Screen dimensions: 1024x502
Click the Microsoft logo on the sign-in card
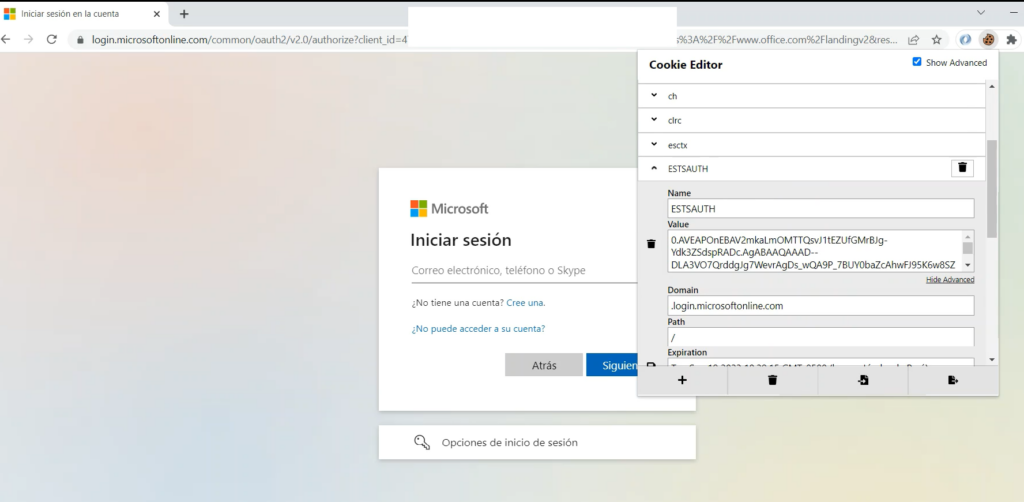(449, 209)
